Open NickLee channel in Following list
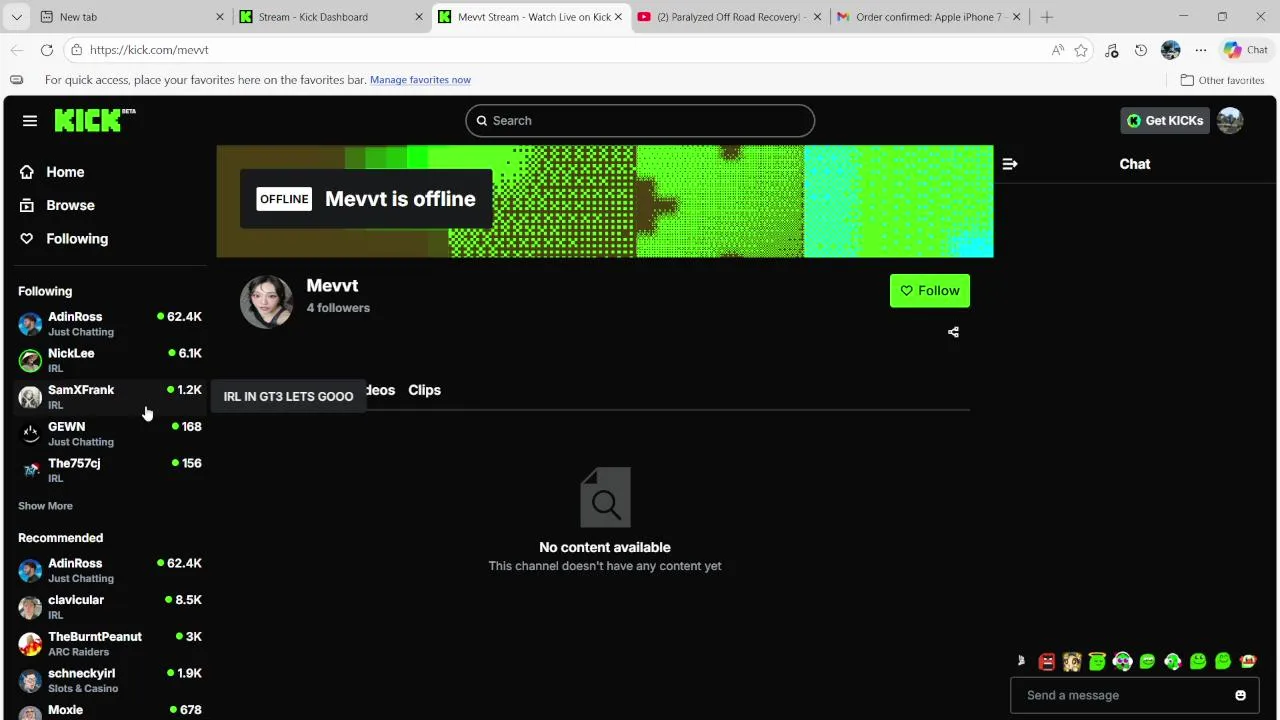The width and height of the screenshot is (1280, 720). click(110, 360)
